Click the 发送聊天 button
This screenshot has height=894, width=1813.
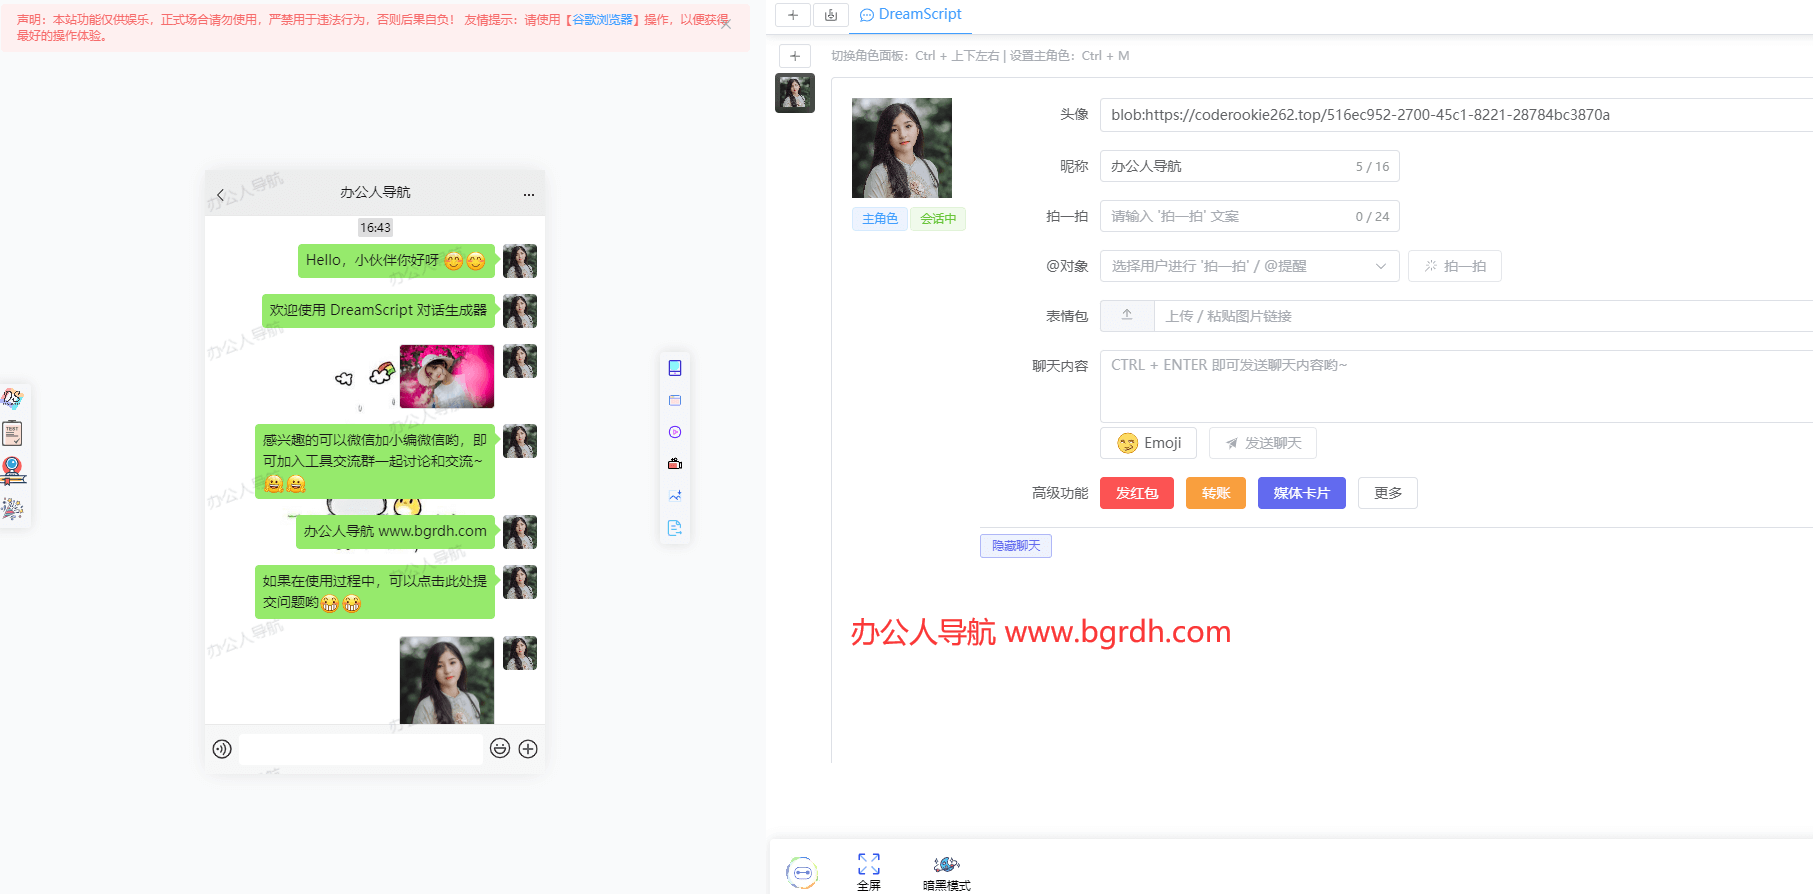pyautogui.click(x=1263, y=443)
